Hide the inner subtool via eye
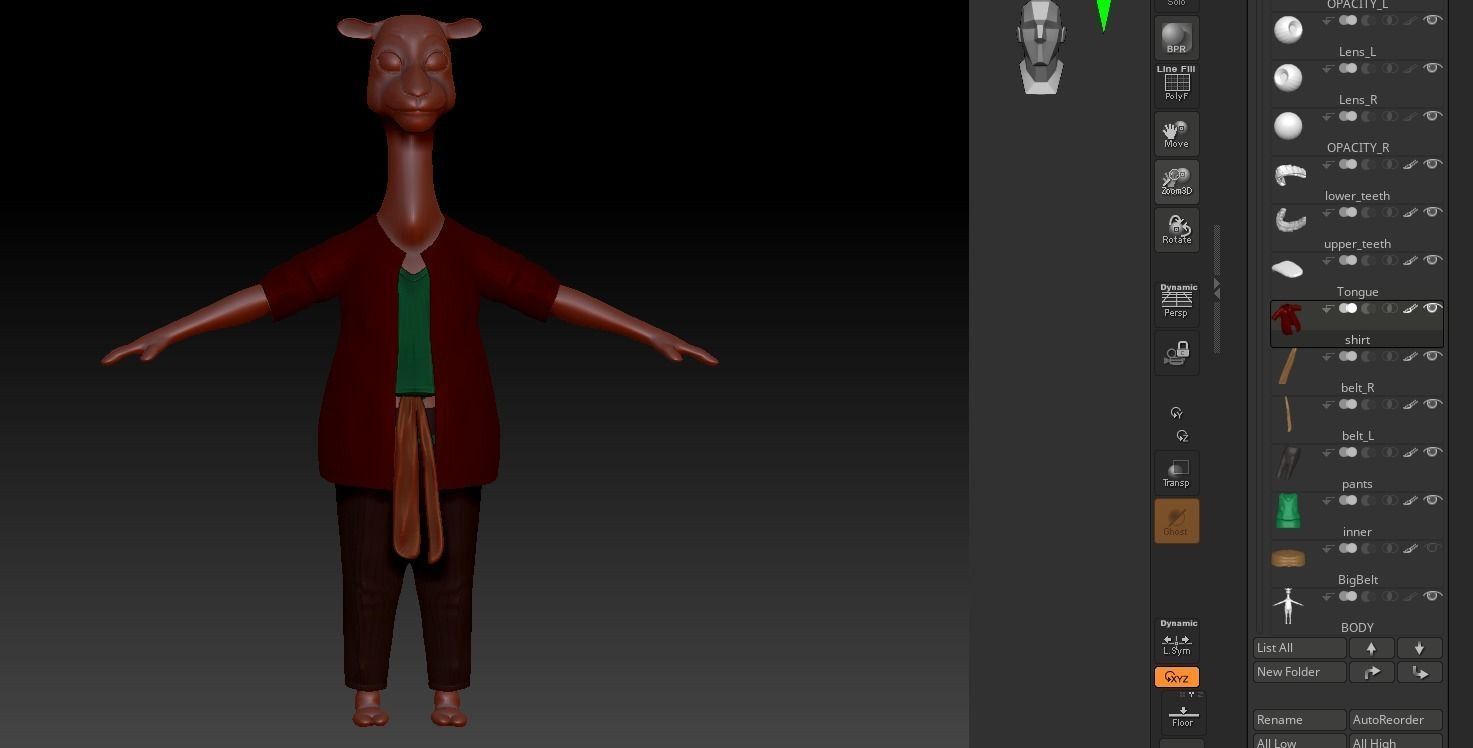The image size is (1473, 748). [x=1432, y=500]
